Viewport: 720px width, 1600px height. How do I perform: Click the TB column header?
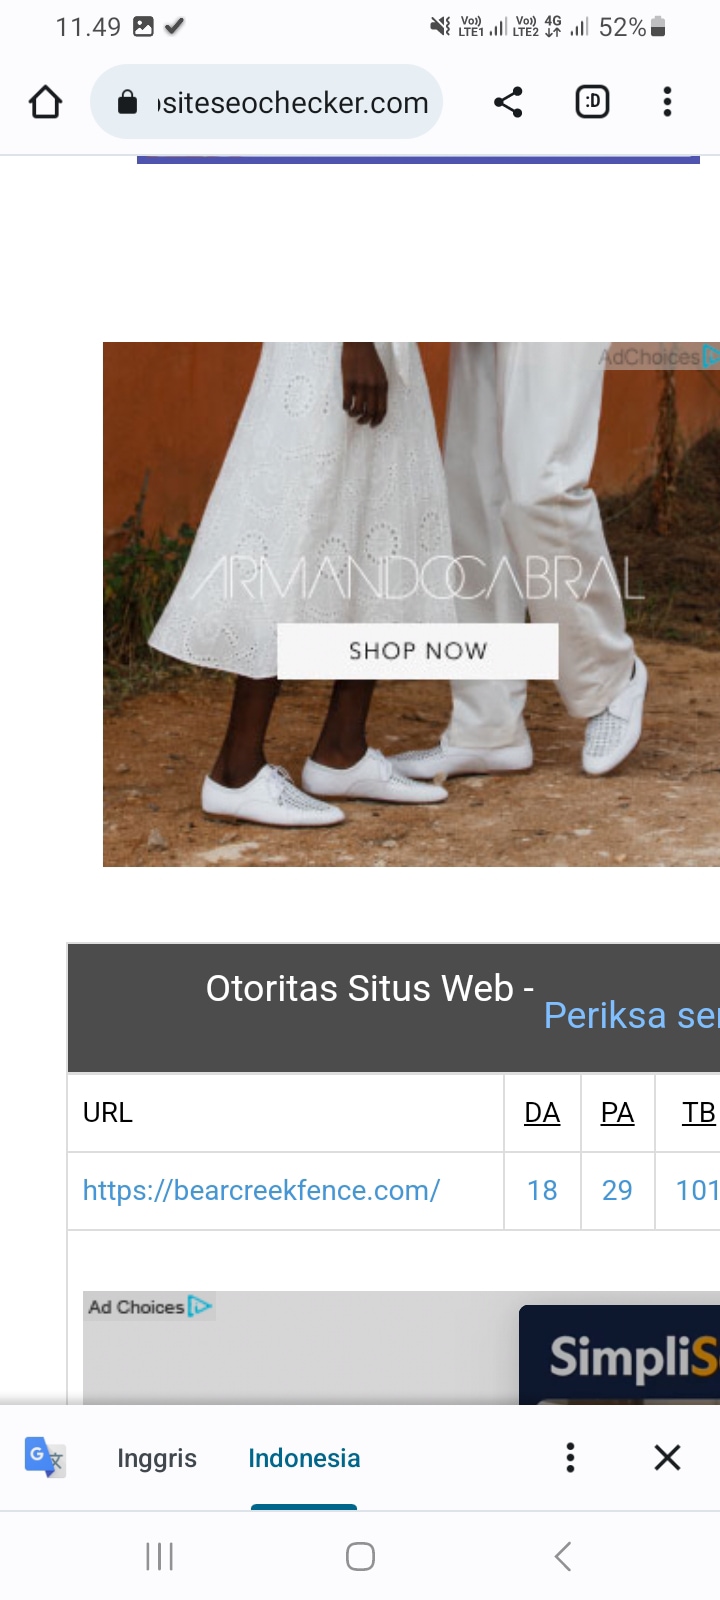tap(699, 1113)
